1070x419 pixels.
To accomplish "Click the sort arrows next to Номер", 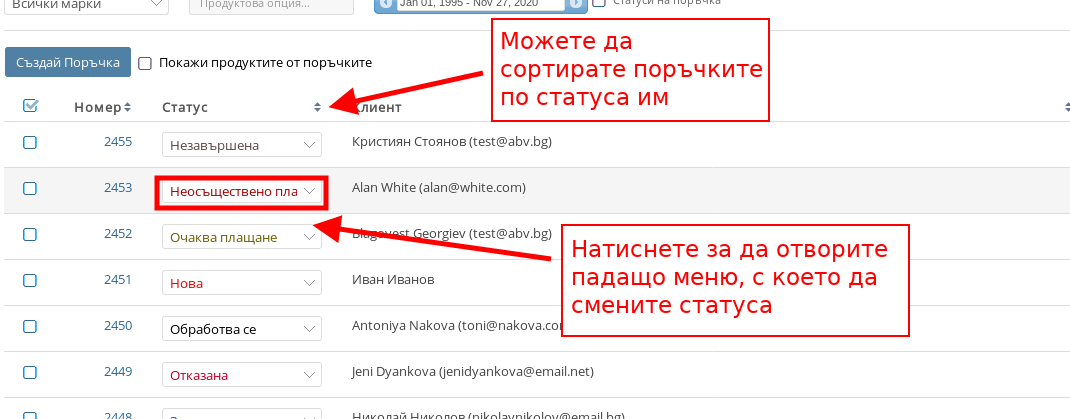I will [128, 107].
